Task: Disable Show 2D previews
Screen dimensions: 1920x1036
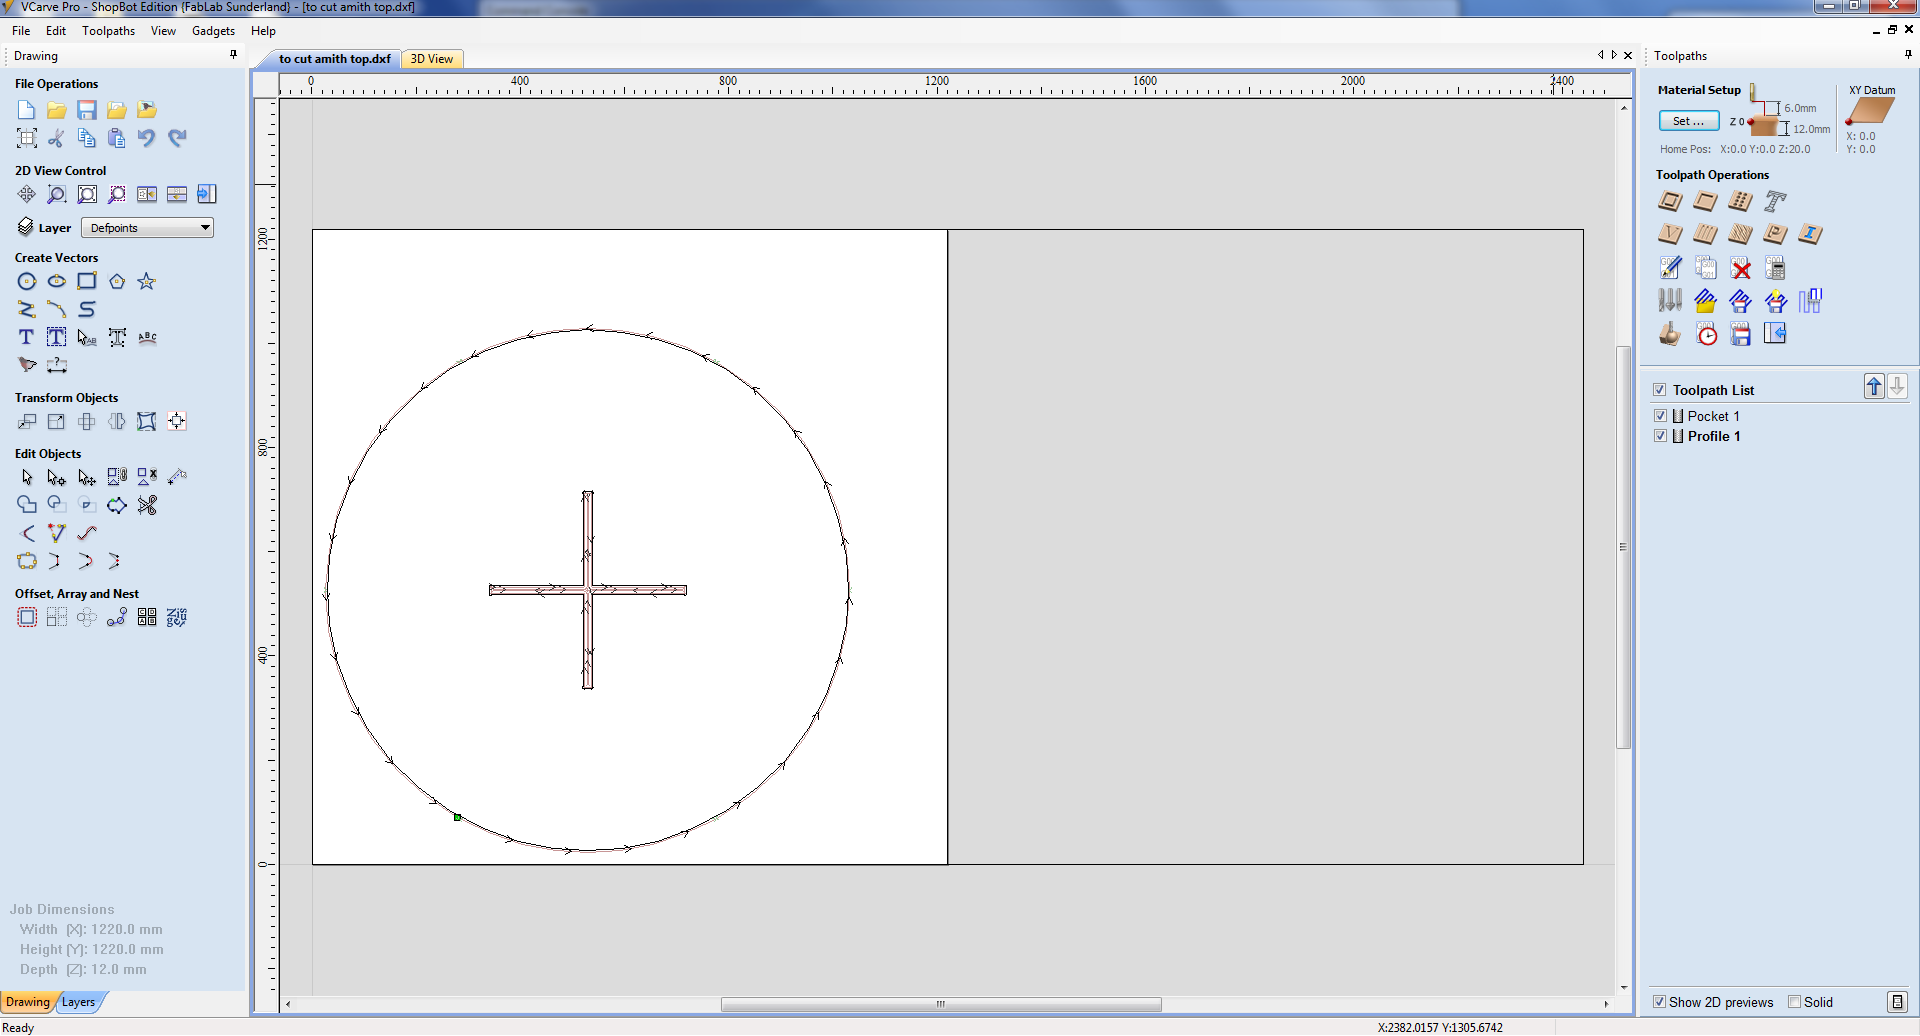Action: click(x=1660, y=1002)
